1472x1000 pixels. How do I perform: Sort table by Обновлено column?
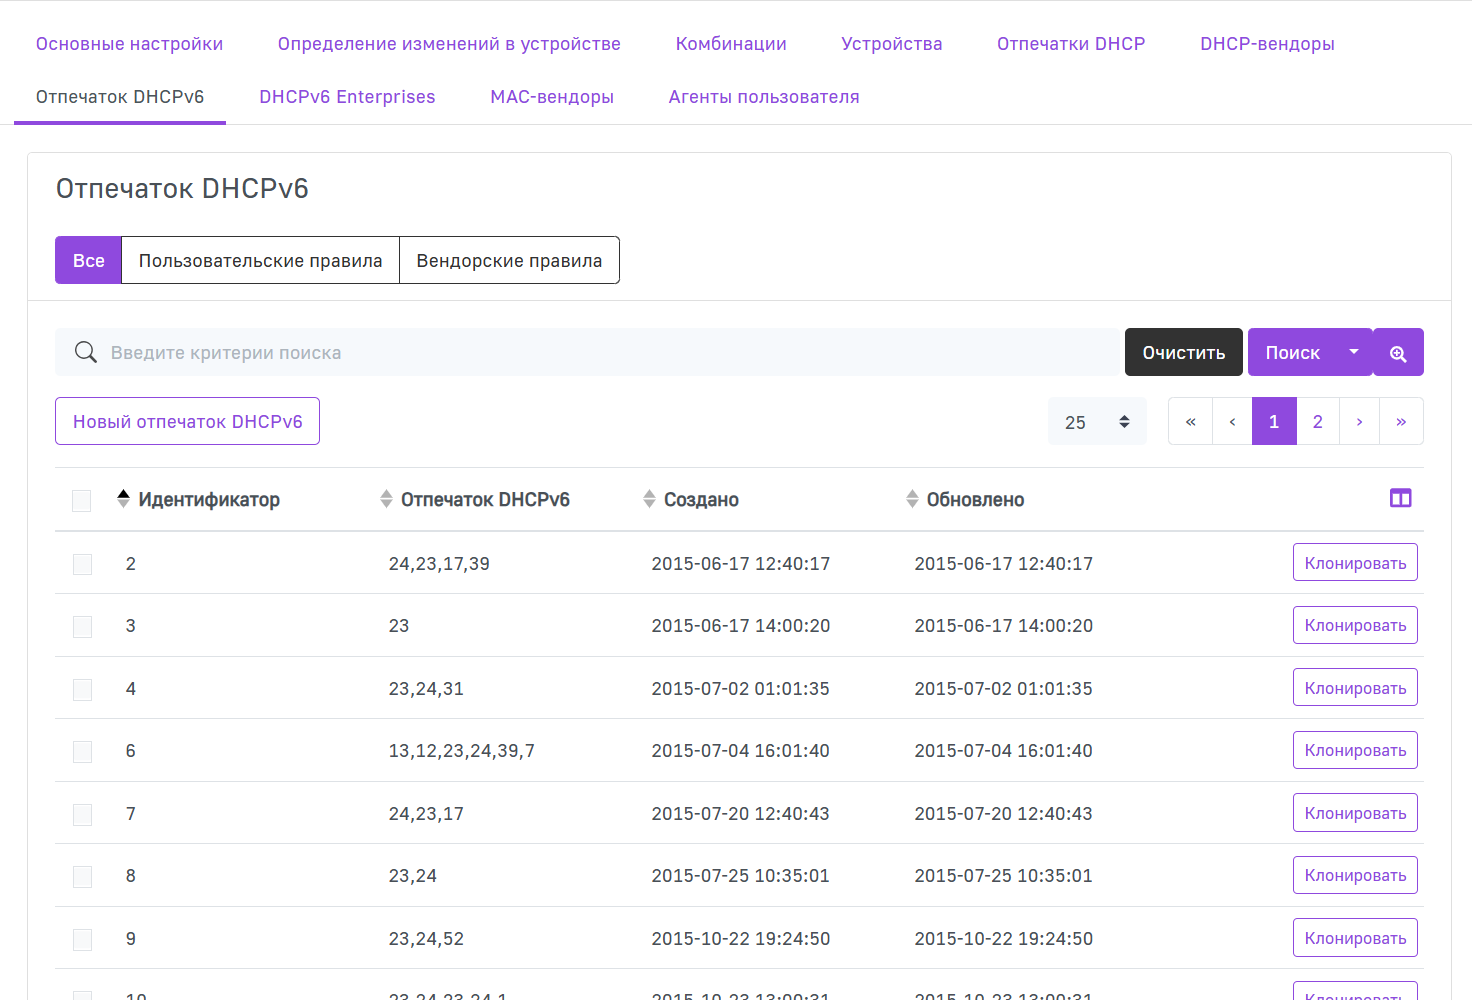click(x=912, y=499)
